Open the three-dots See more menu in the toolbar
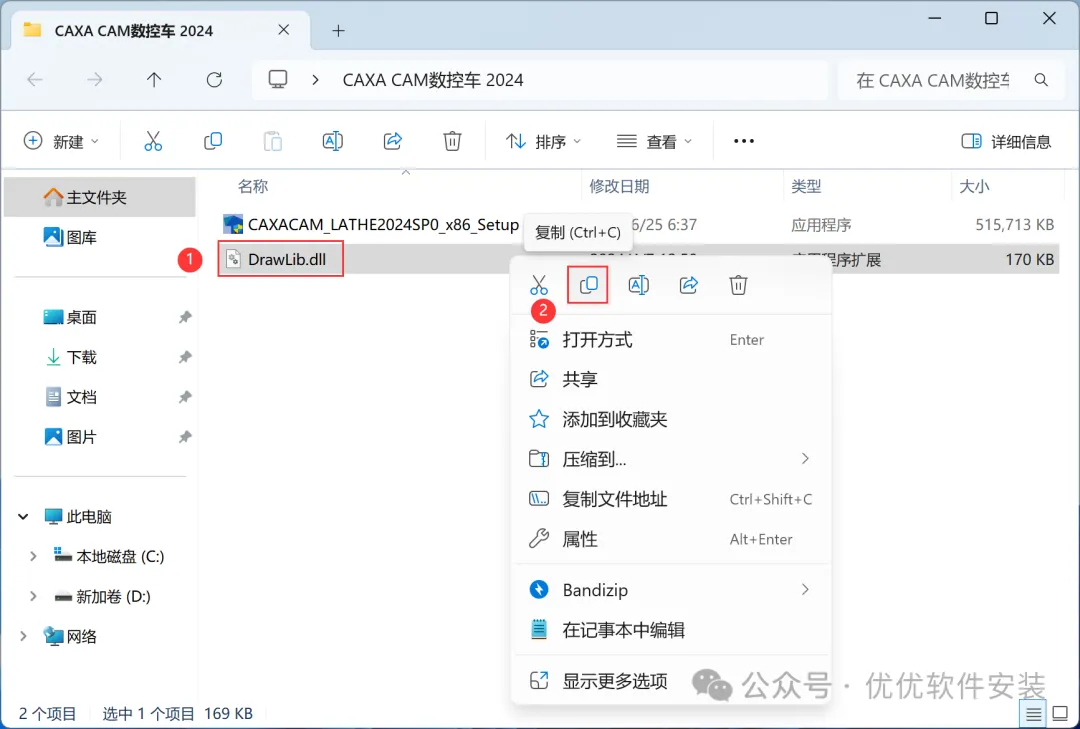Screen dimensions: 1080x729 (744, 141)
